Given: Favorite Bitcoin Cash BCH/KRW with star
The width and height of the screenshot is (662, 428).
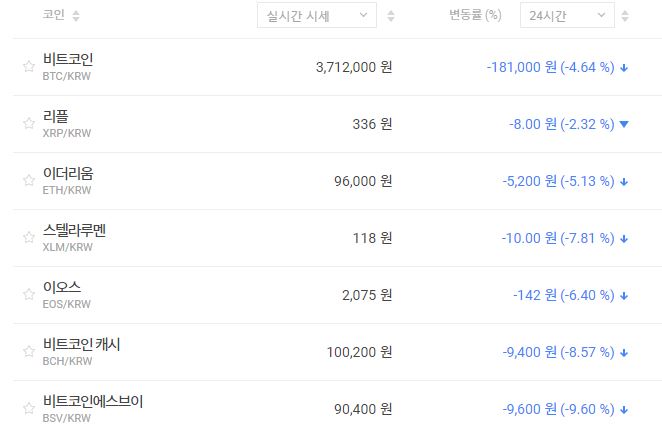Looking at the screenshot, I should click(x=29, y=352).
